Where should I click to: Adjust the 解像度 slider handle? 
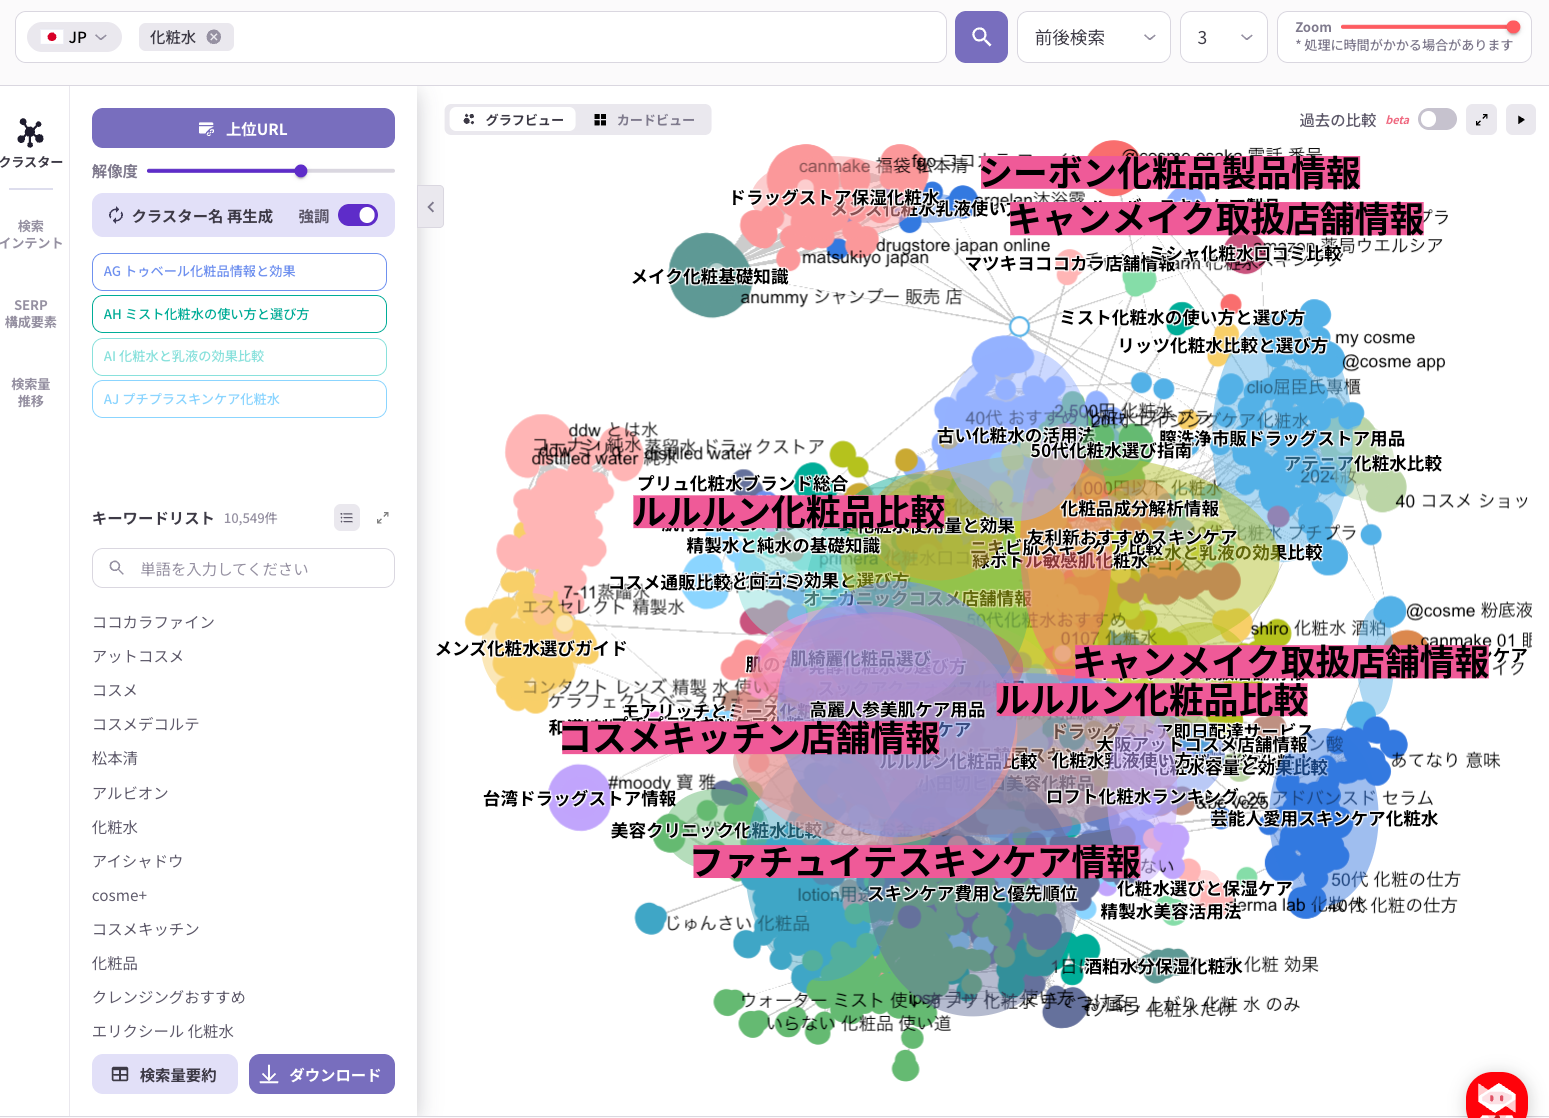pos(301,171)
